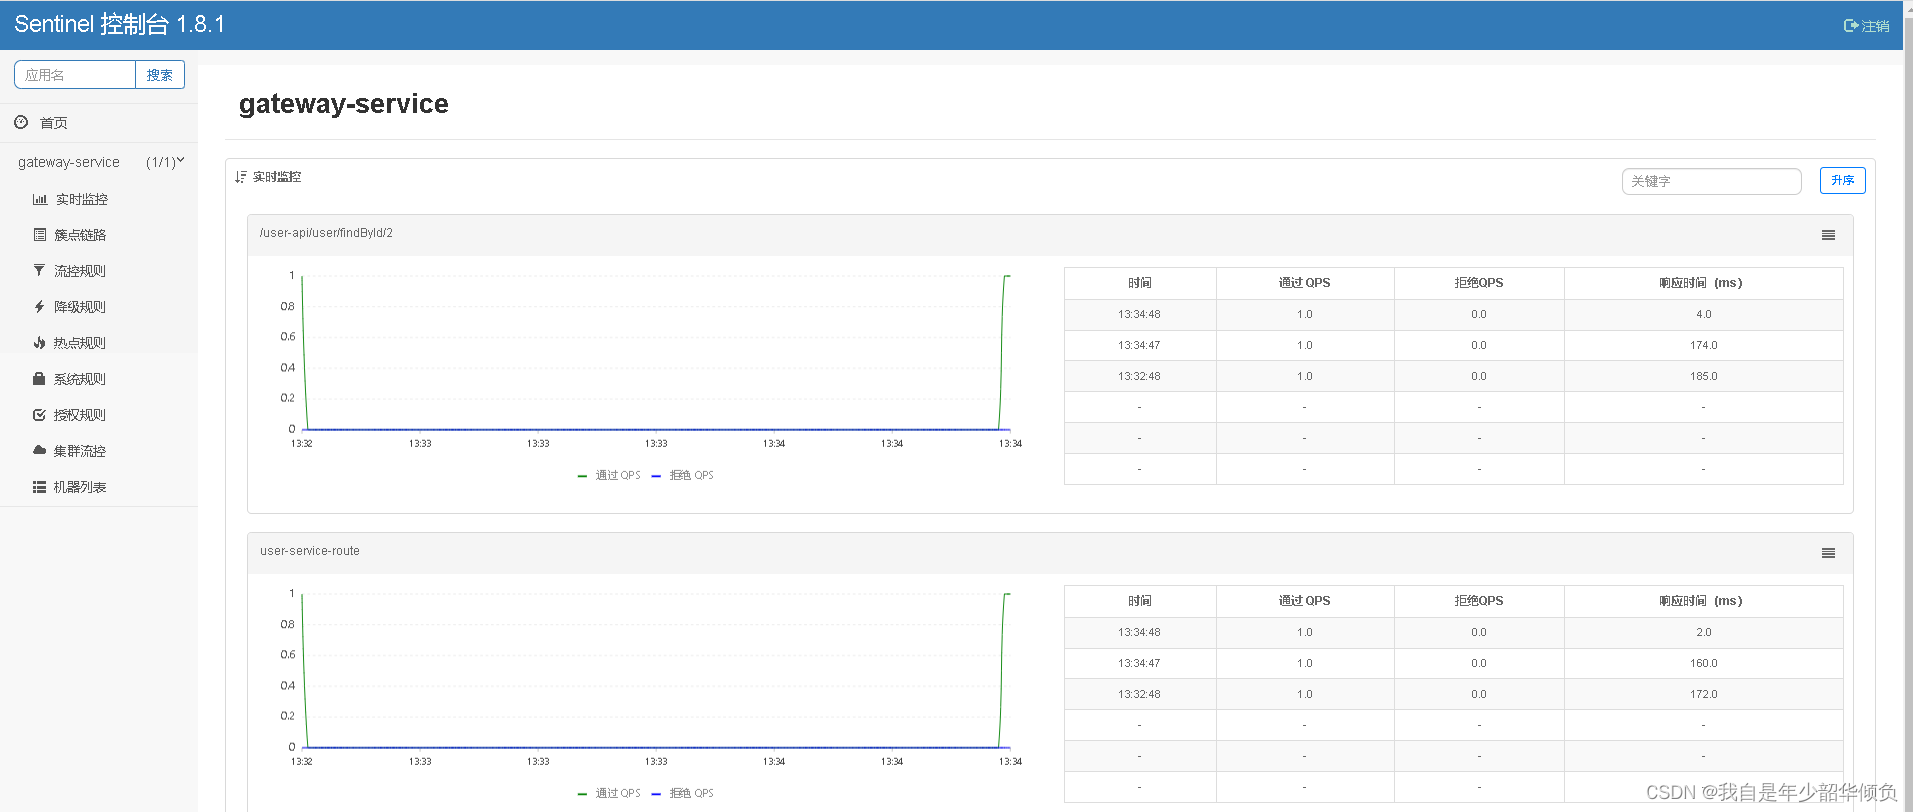Screen dimensions: 1913x812
Task: Click the 授权规则 check-square icon
Action: (x=39, y=415)
